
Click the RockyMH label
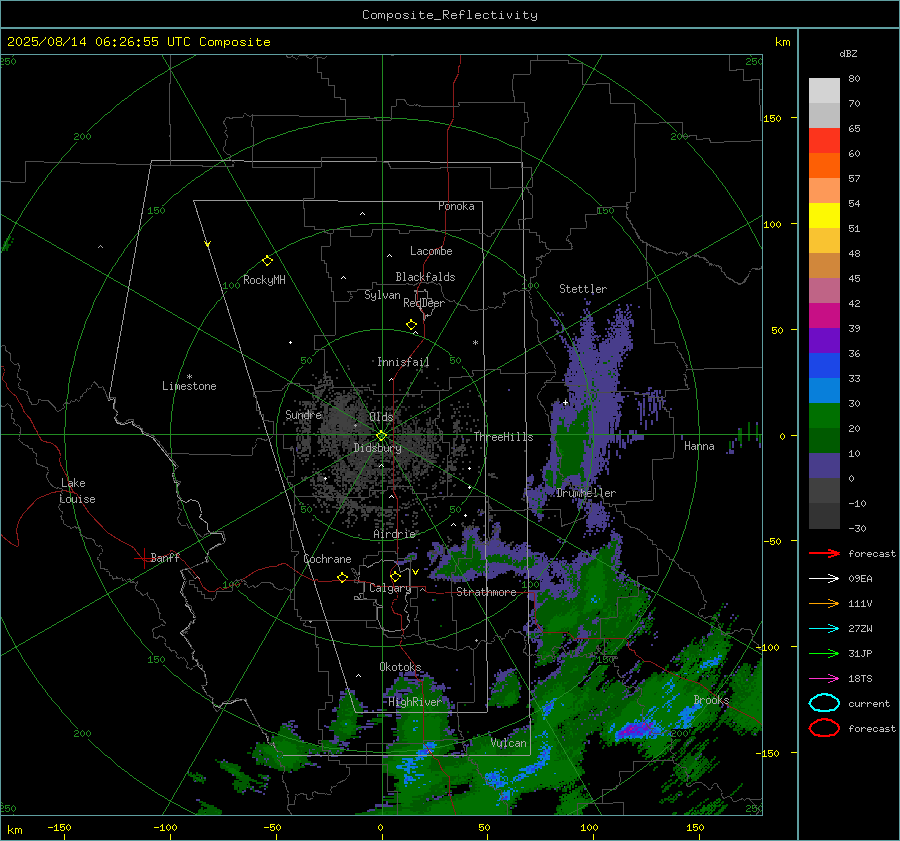tap(264, 280)
